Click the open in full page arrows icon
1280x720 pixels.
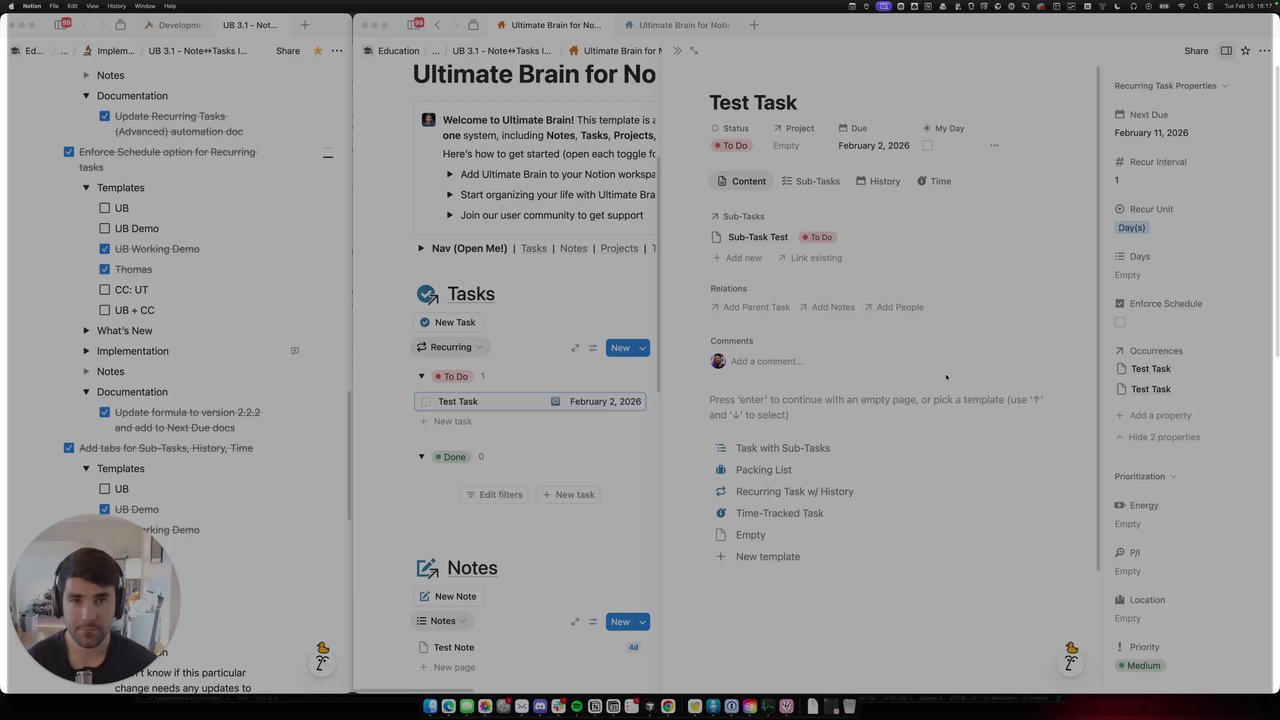[694, 51]
